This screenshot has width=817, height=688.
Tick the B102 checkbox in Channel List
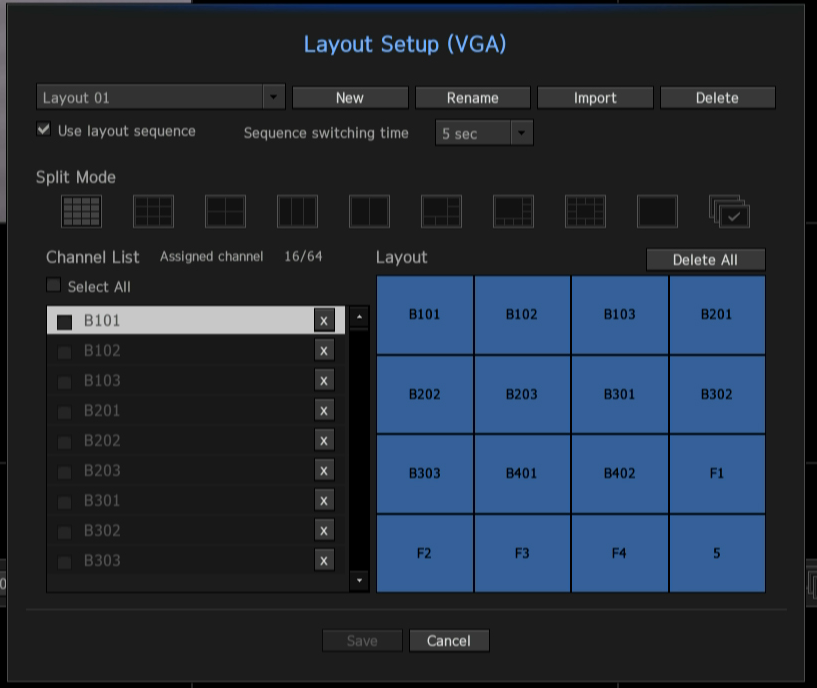65,352
